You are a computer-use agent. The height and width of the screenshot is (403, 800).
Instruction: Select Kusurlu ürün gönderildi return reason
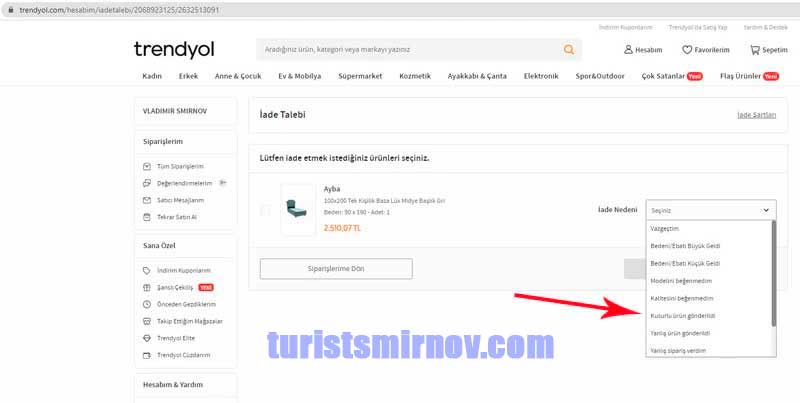[x=682, y=315]
